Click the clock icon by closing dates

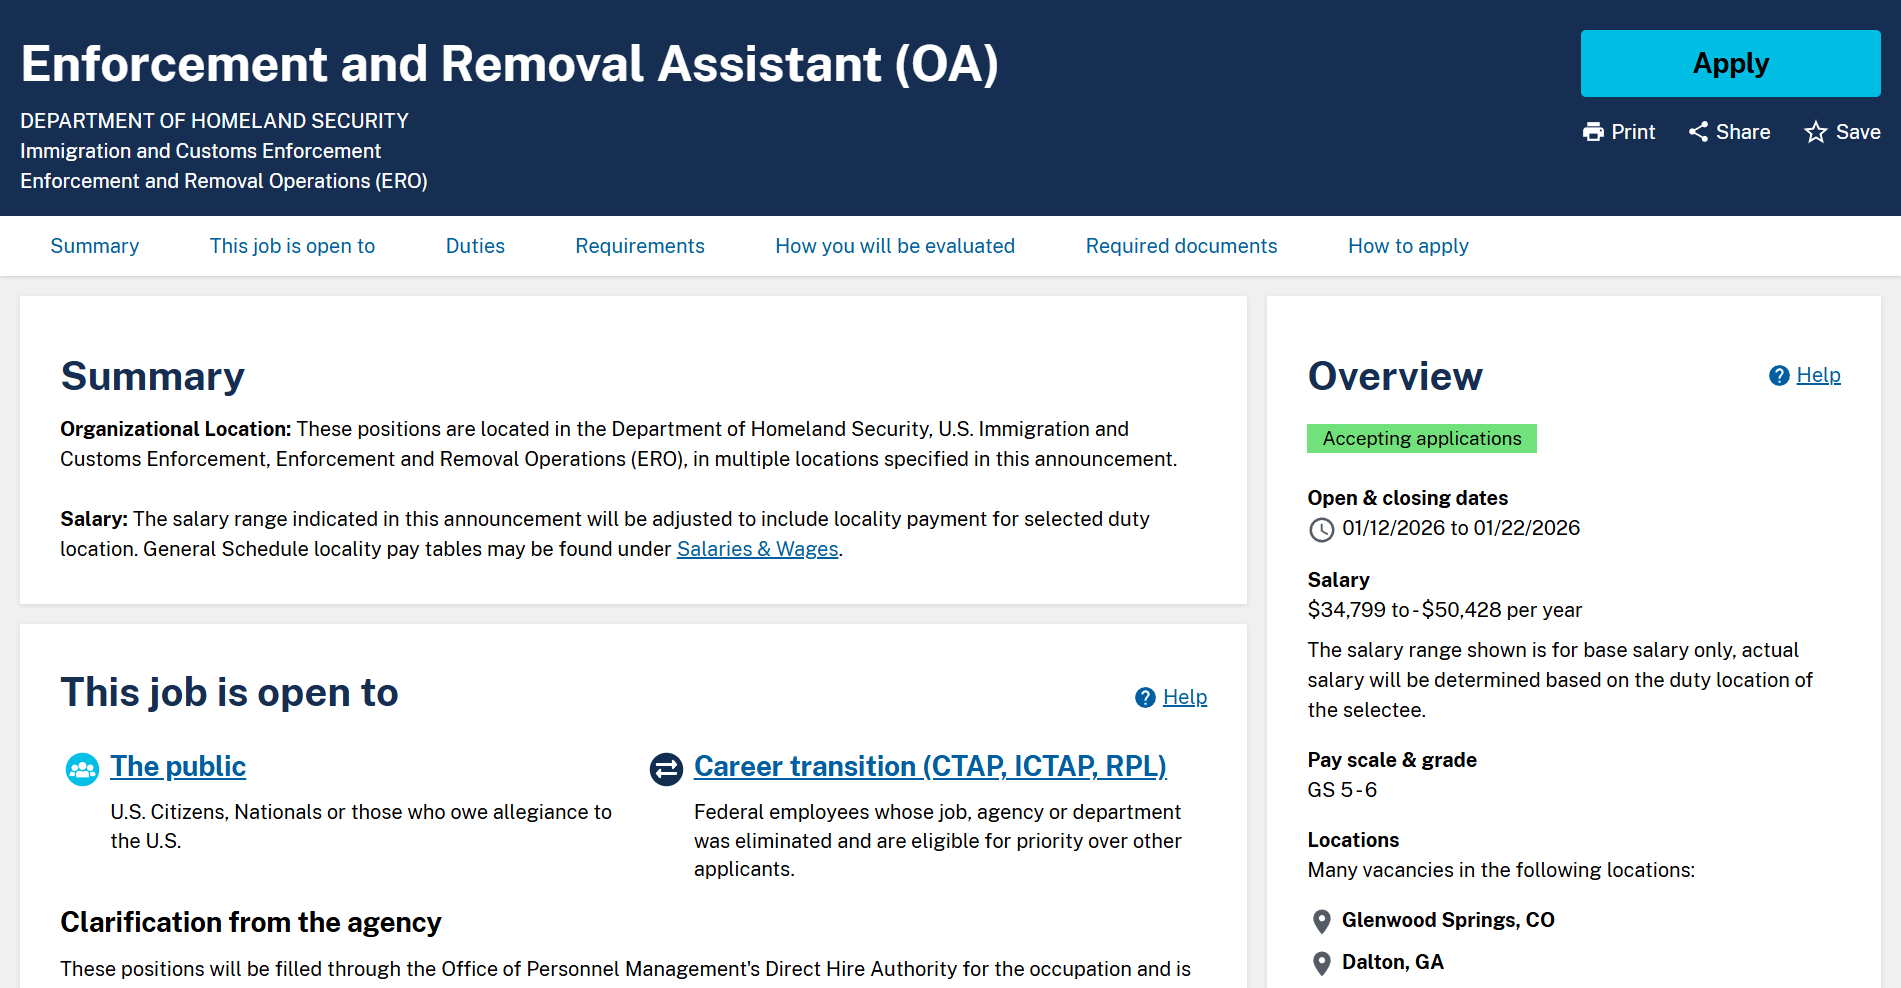click(1321, 530)
